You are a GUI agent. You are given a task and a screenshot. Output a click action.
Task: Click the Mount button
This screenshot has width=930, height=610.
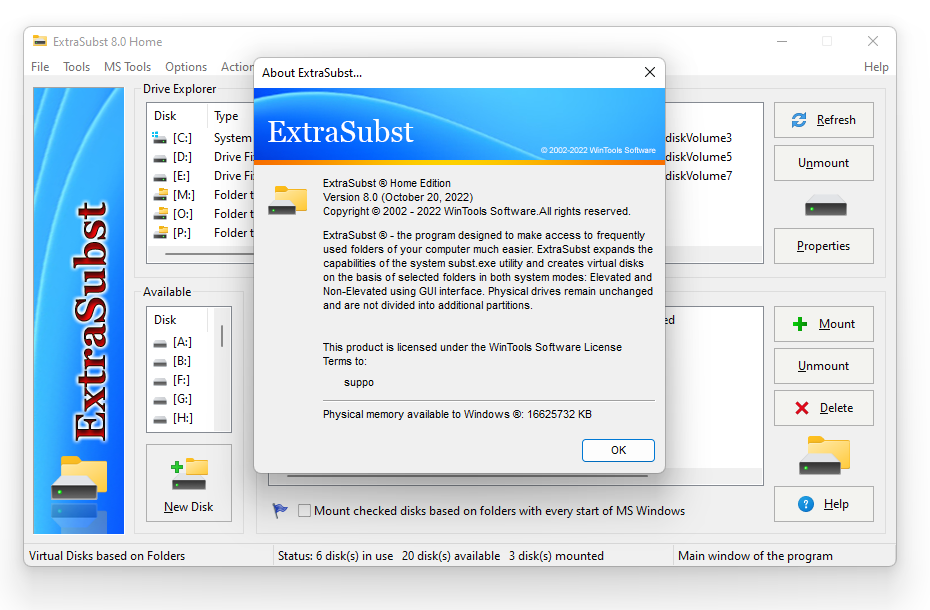(x=823, y=323)
